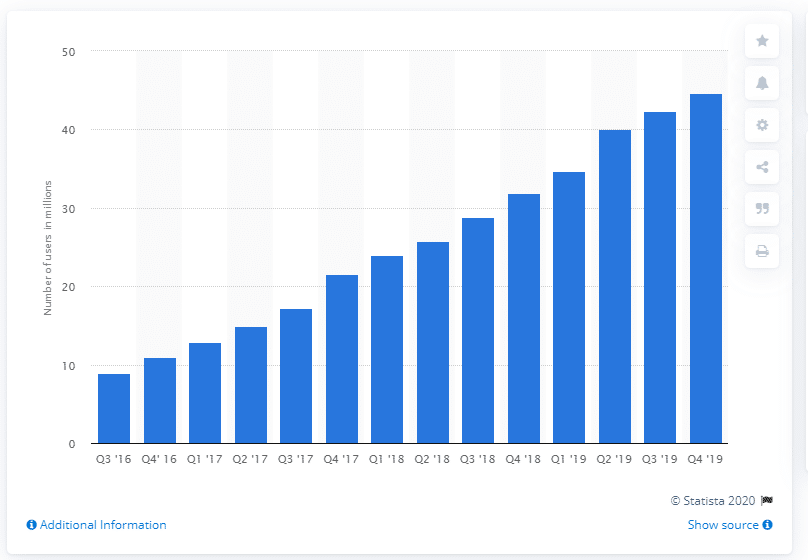Open chart settings gear icon

point(762,125)
